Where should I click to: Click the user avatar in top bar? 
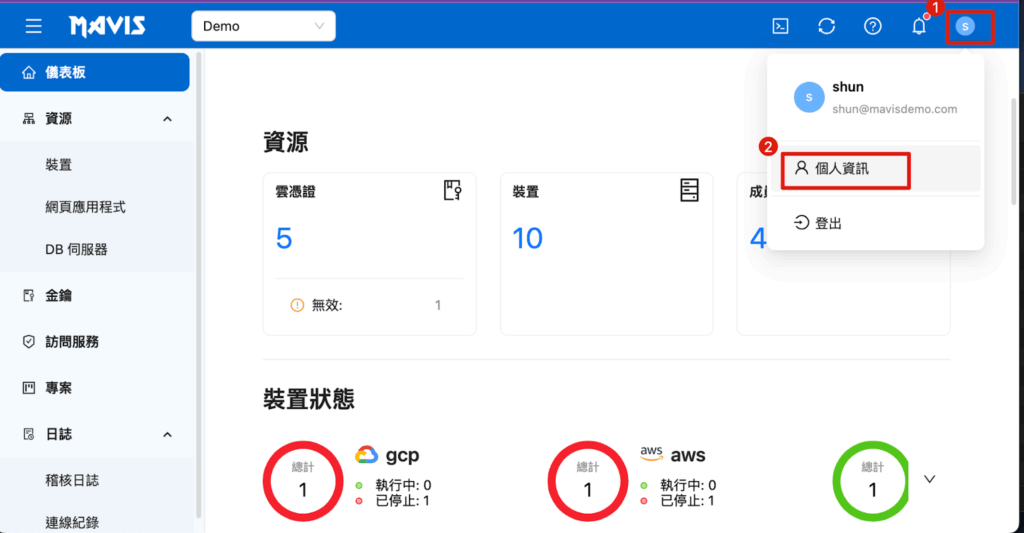pyautogui.click(x=965, y=26)
